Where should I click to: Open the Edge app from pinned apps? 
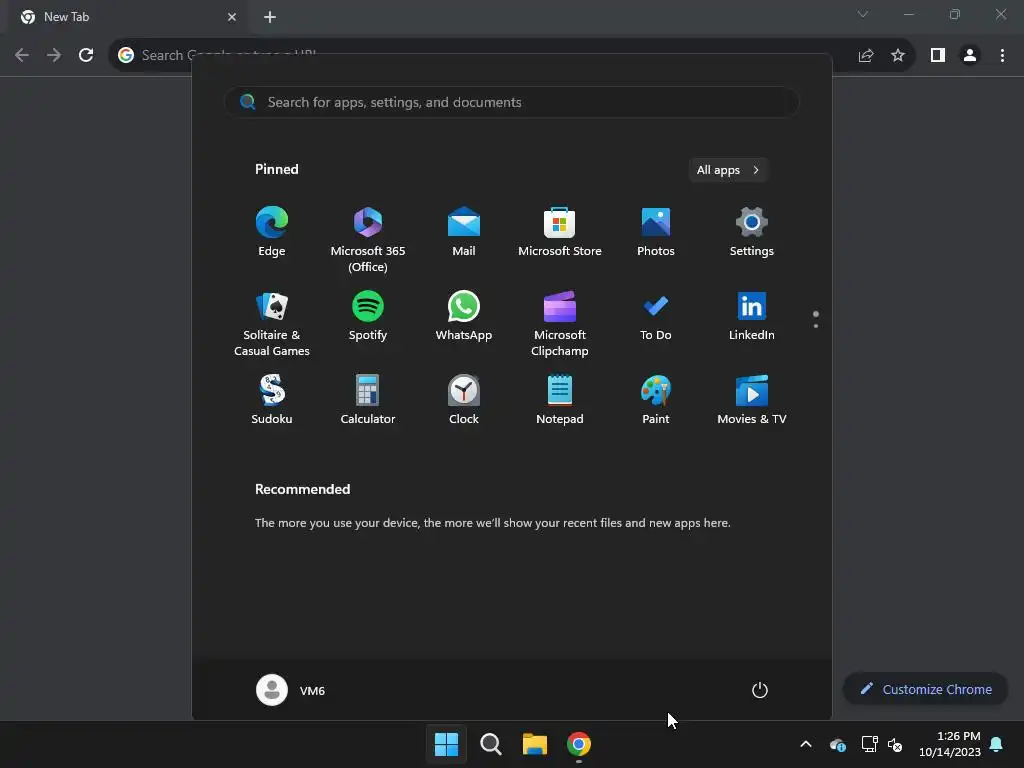click(x=272, y=232)
